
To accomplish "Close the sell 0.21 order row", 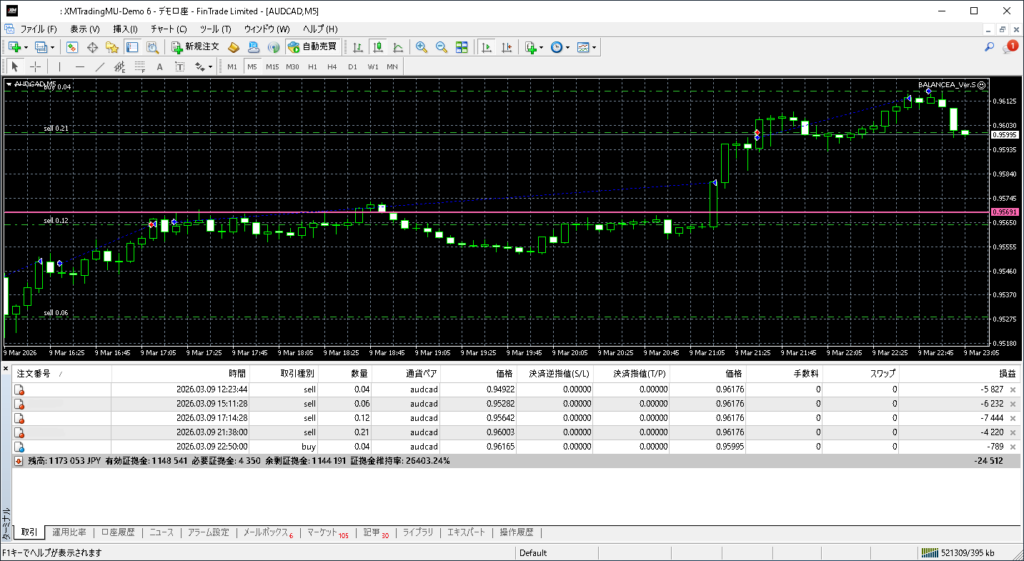I will coord(1013,432).
